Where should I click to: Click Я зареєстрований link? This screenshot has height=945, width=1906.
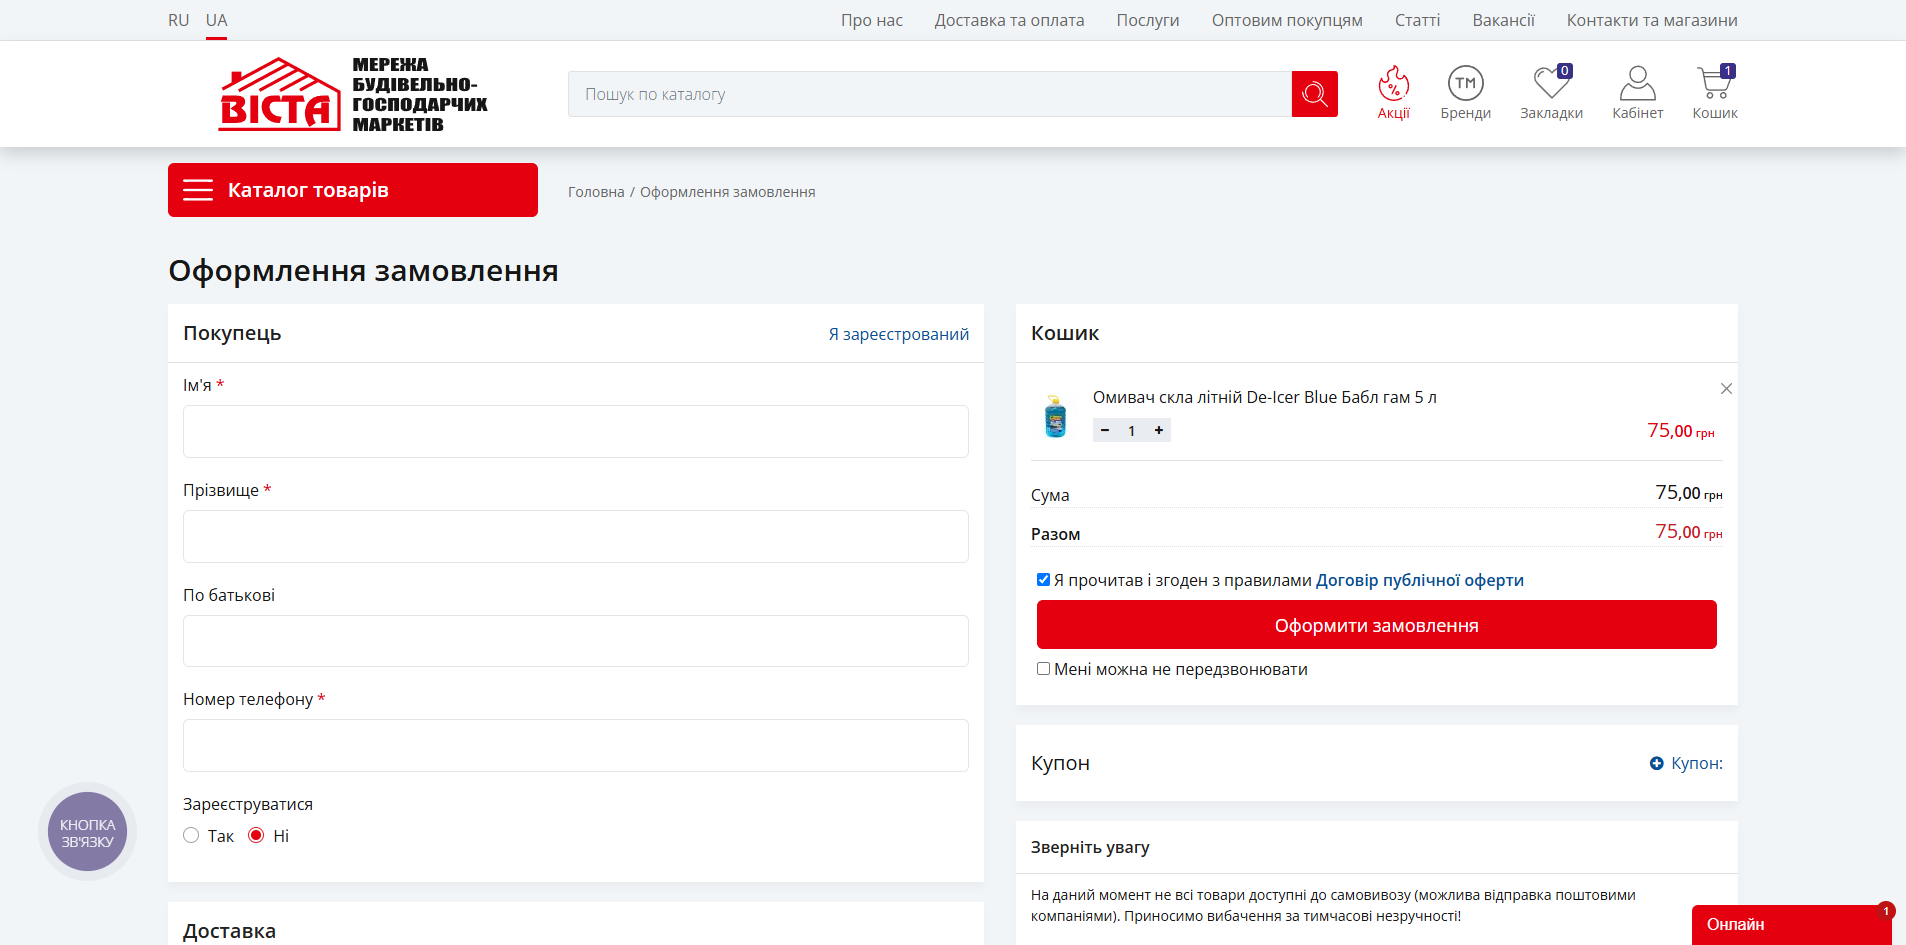899,334
